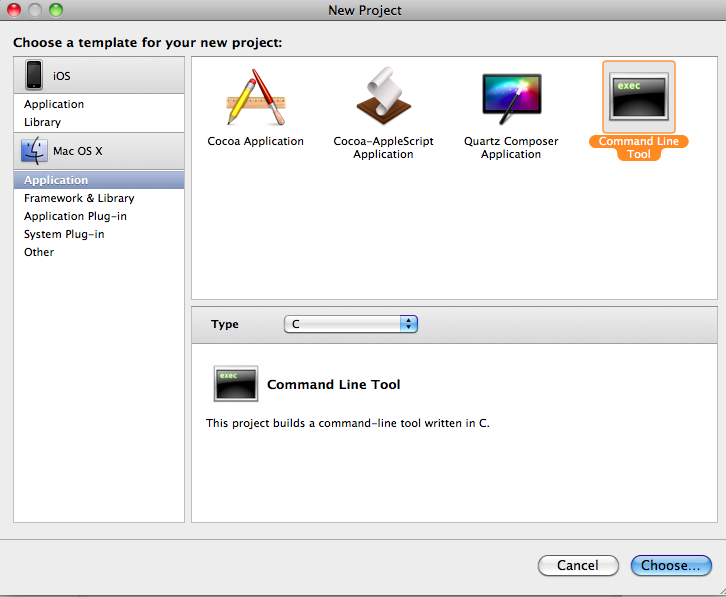Select Framework & Library category
Image resolution: width=726 pixels, height=597 pixels.
79,198
